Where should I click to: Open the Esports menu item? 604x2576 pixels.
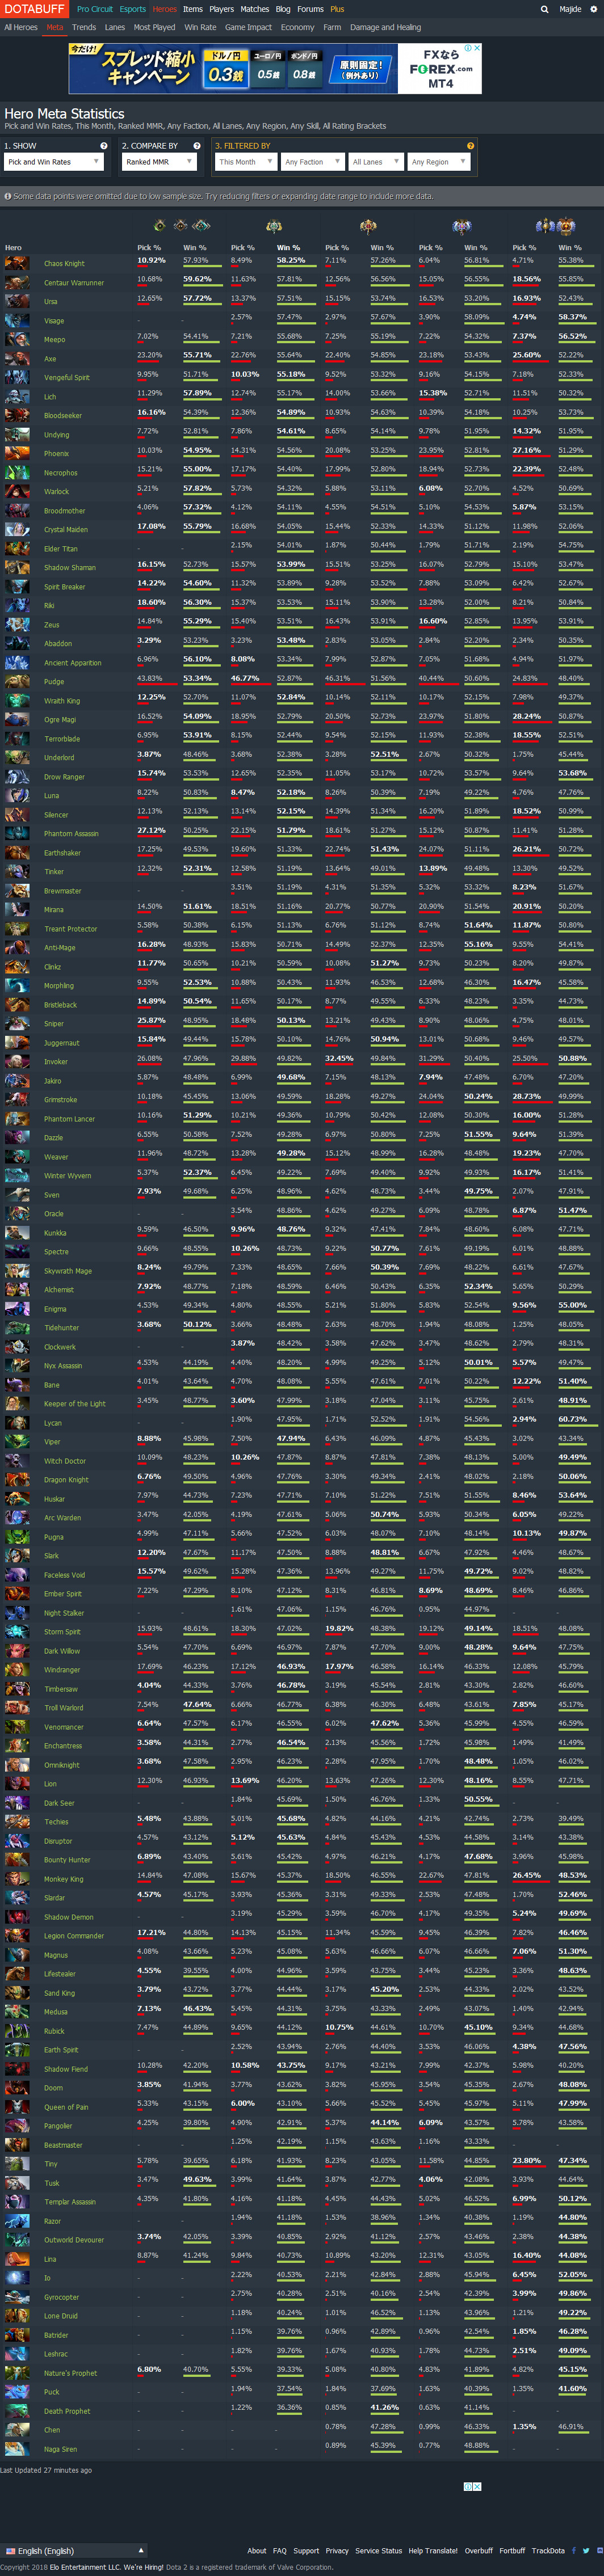[133, 9]
